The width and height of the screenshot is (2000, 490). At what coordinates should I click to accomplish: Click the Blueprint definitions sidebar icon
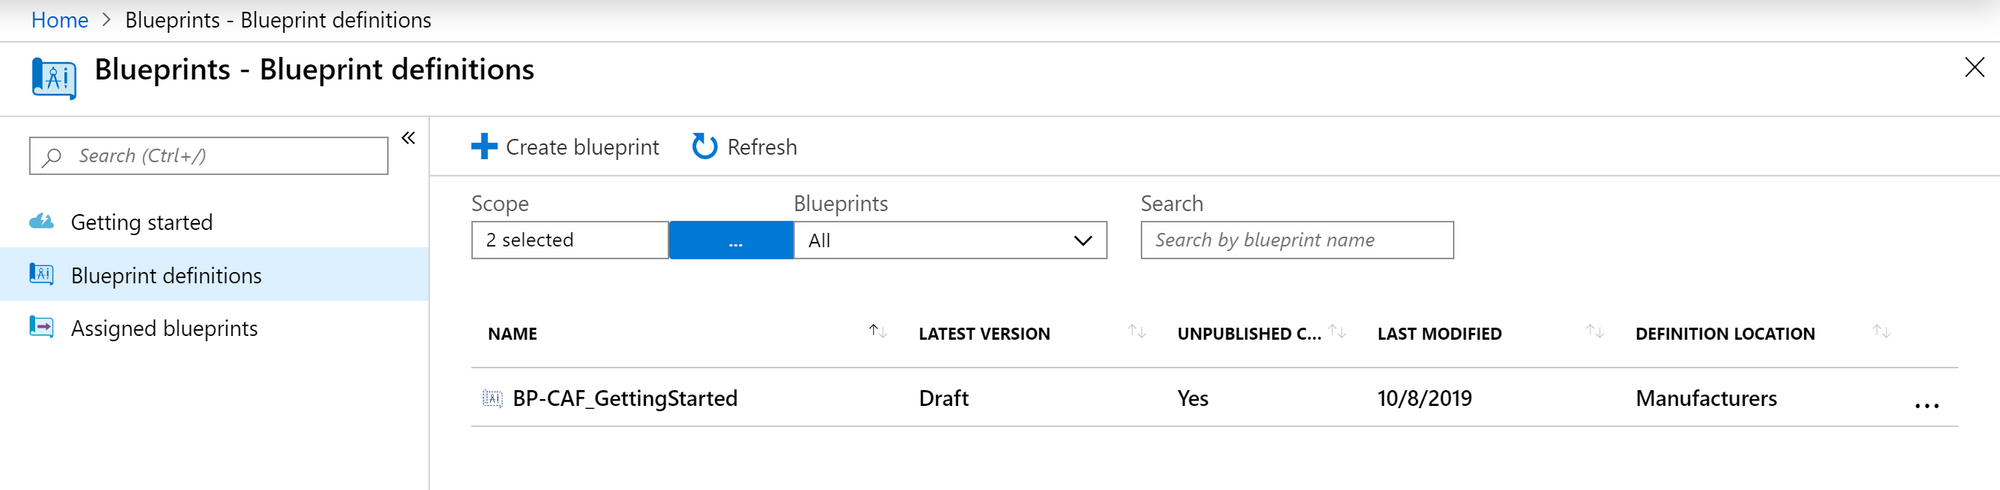pos(42,274)
